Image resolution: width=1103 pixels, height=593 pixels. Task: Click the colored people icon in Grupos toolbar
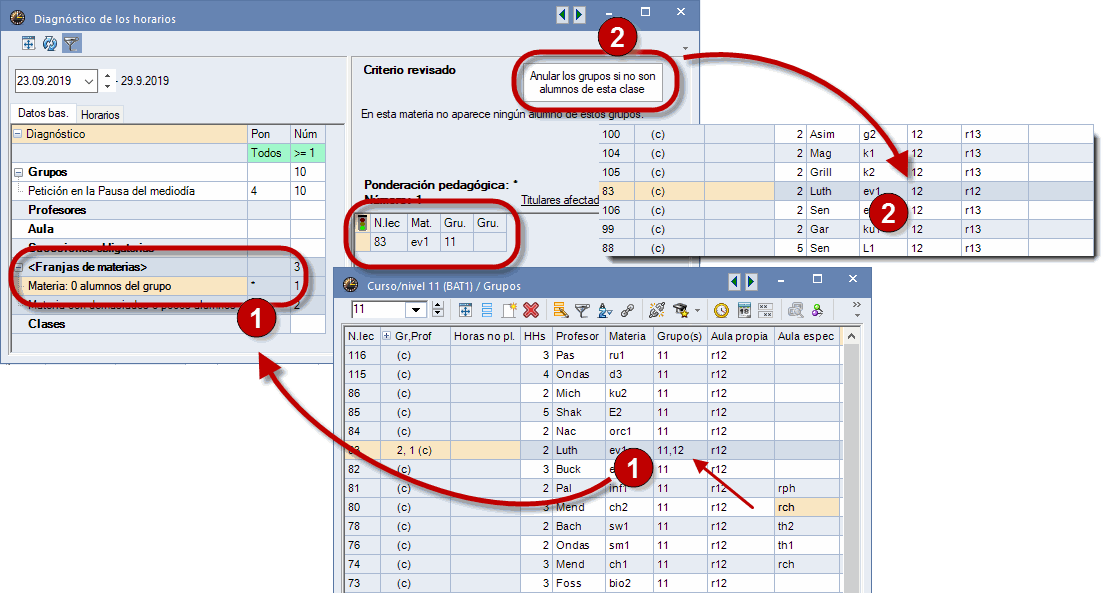(817, 310)
